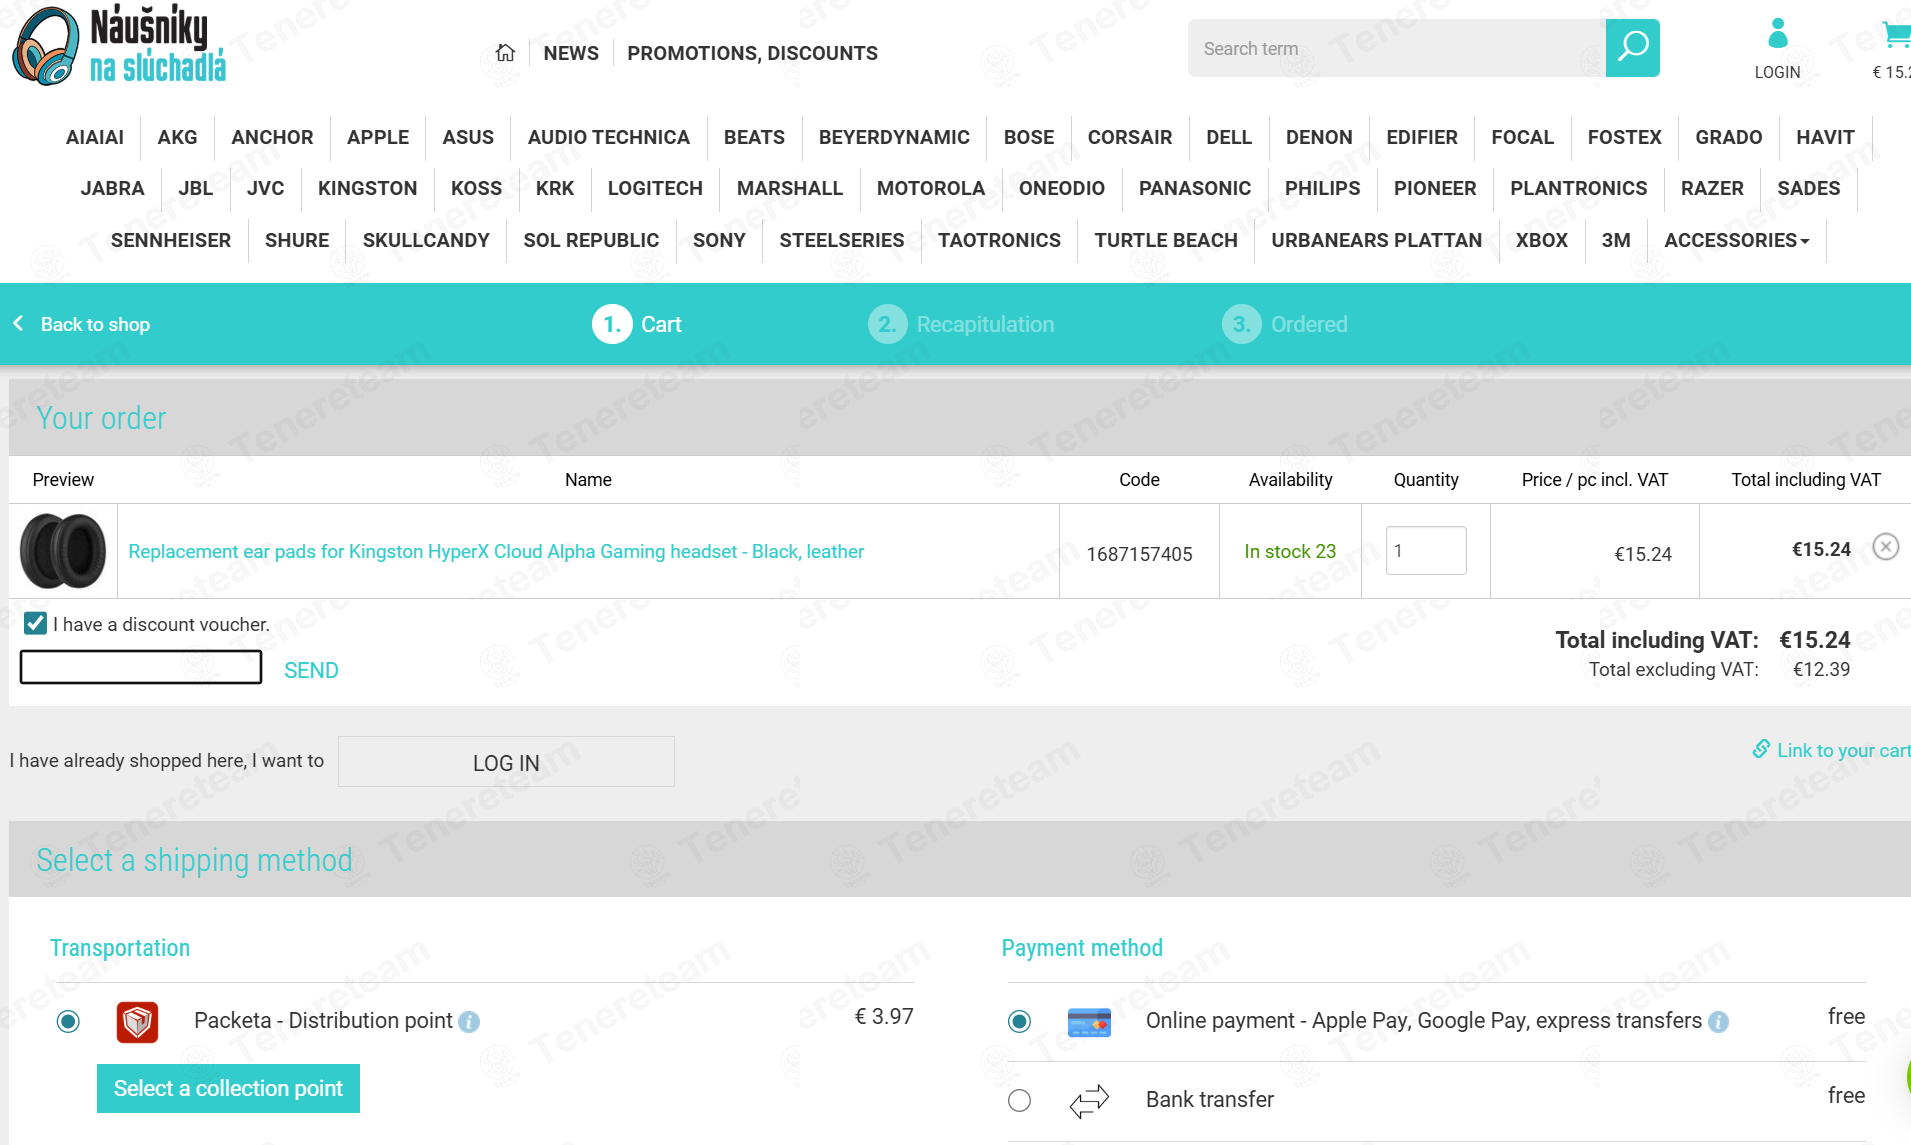The height and width of the screenshot is (1145, 1911).
Task: Click the online payment card icon
Action: tap(1089, 1022)
